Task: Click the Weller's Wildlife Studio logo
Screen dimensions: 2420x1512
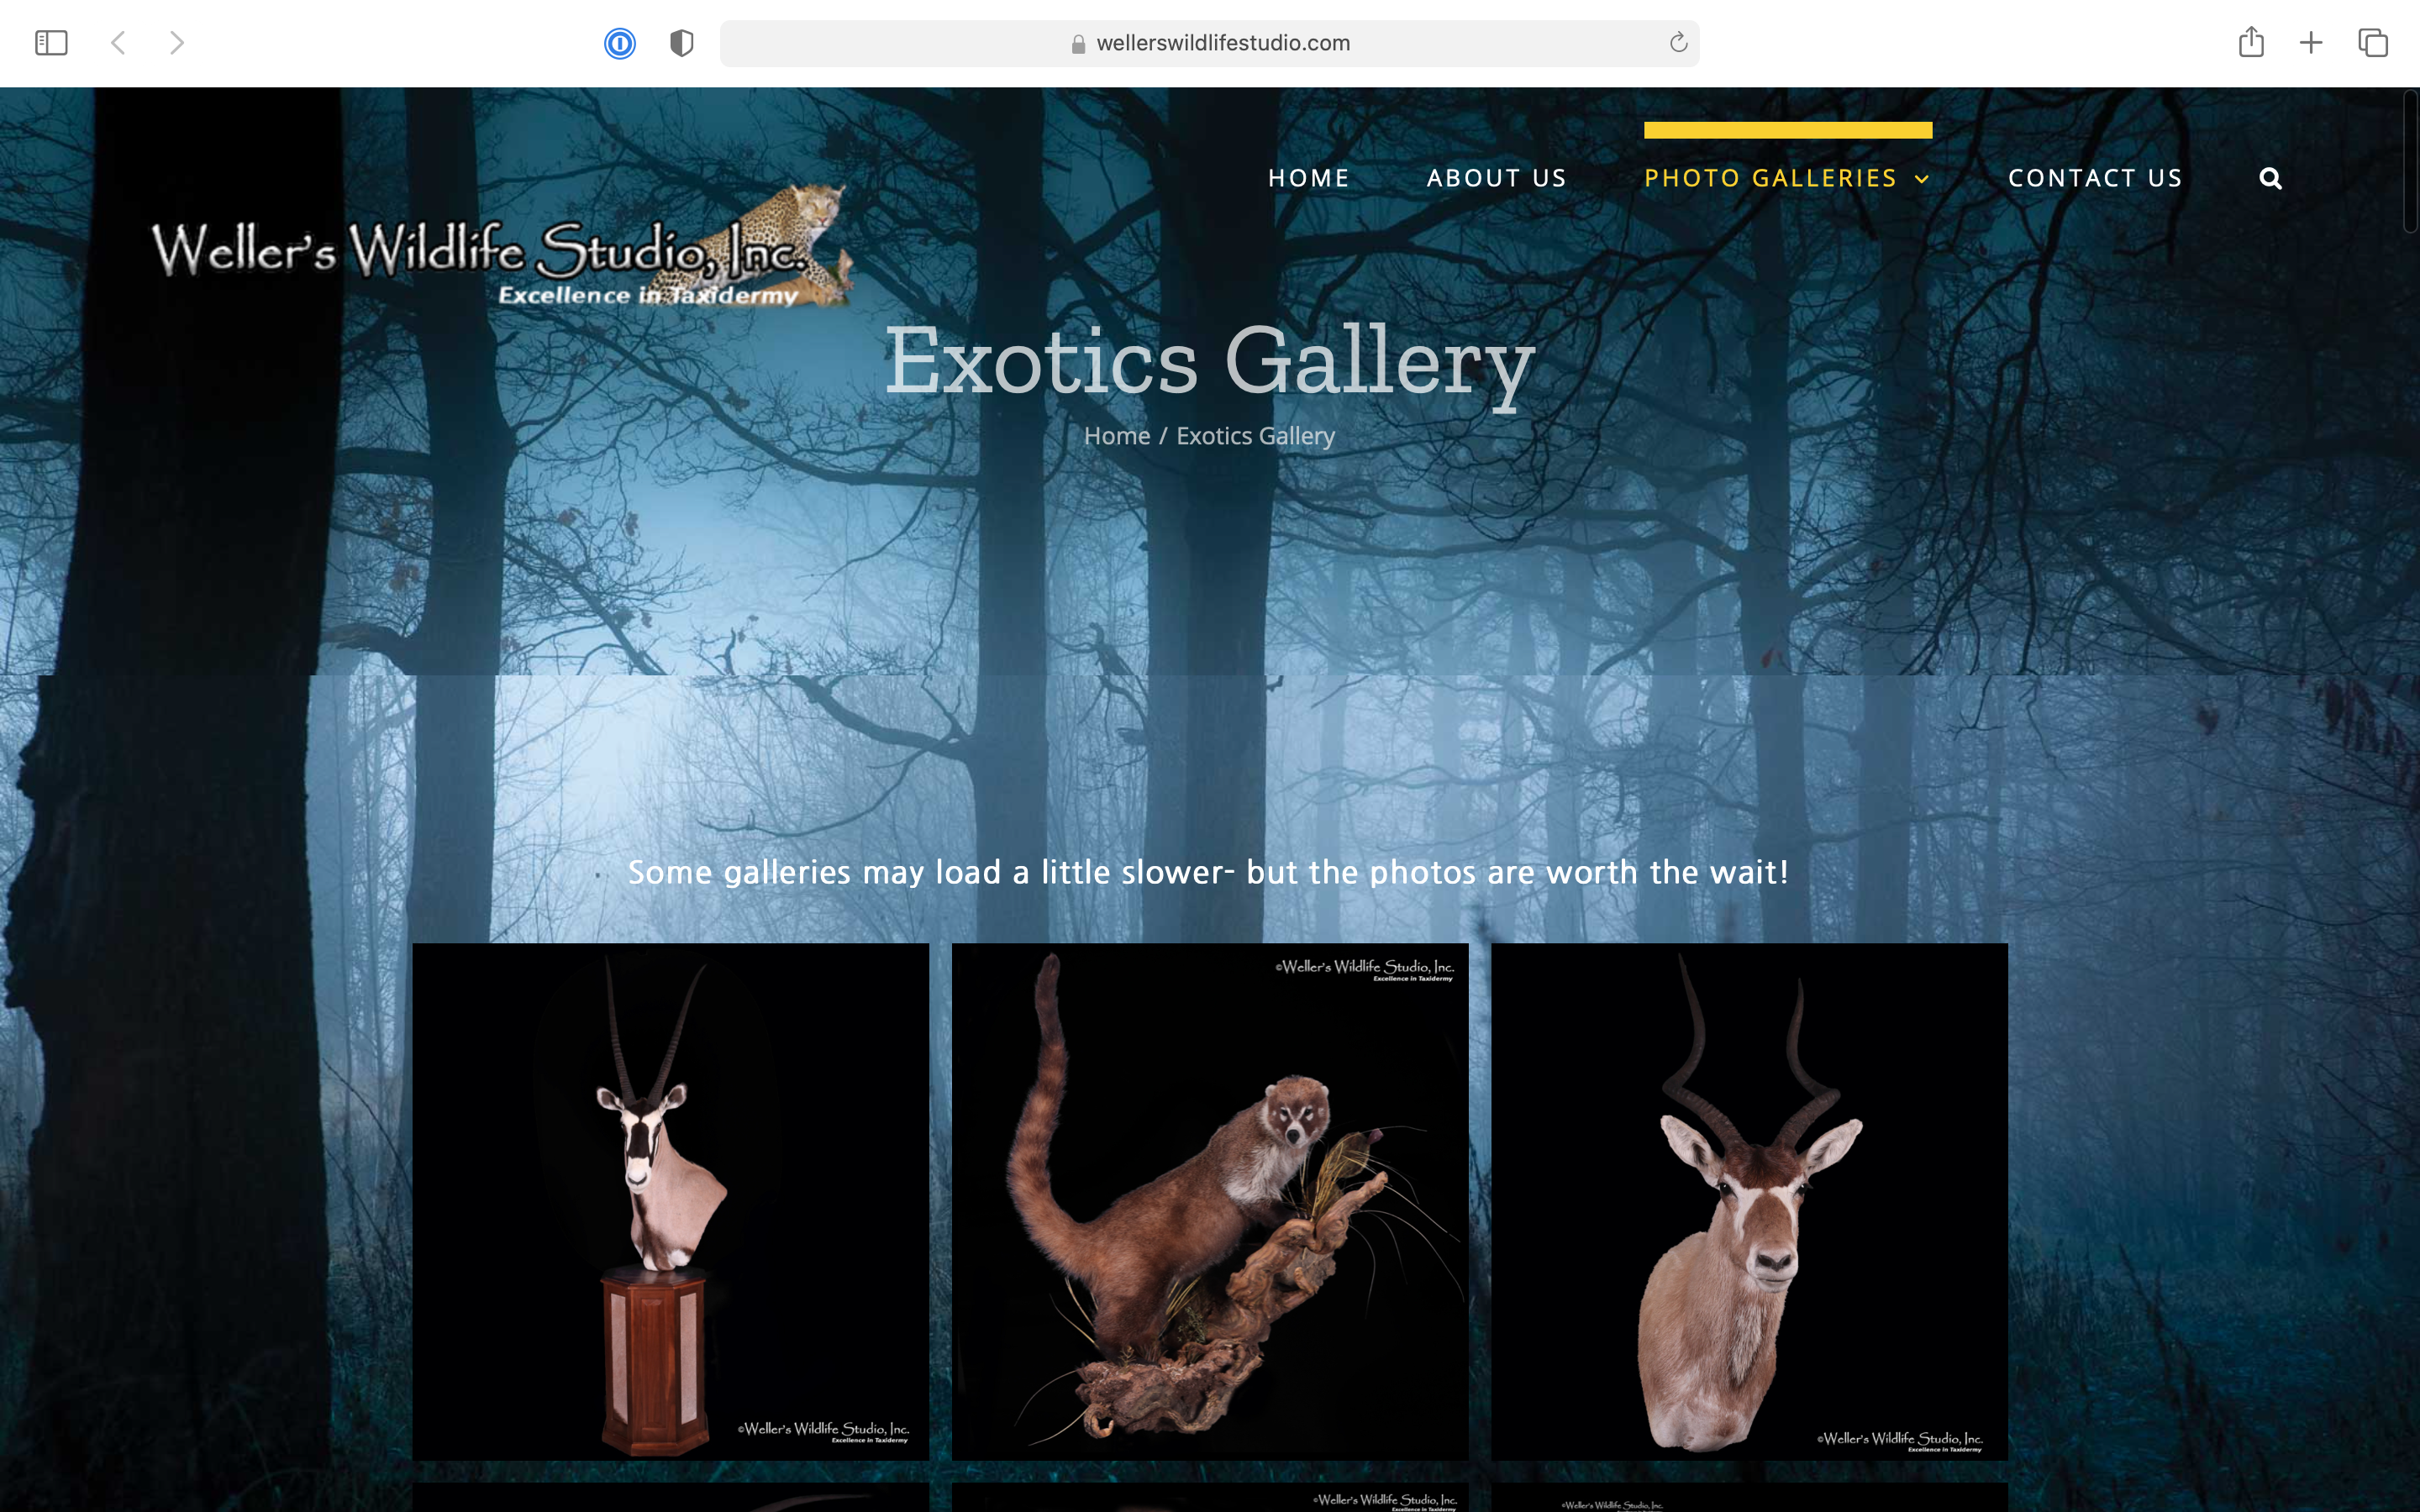Action: click(503, 246)
